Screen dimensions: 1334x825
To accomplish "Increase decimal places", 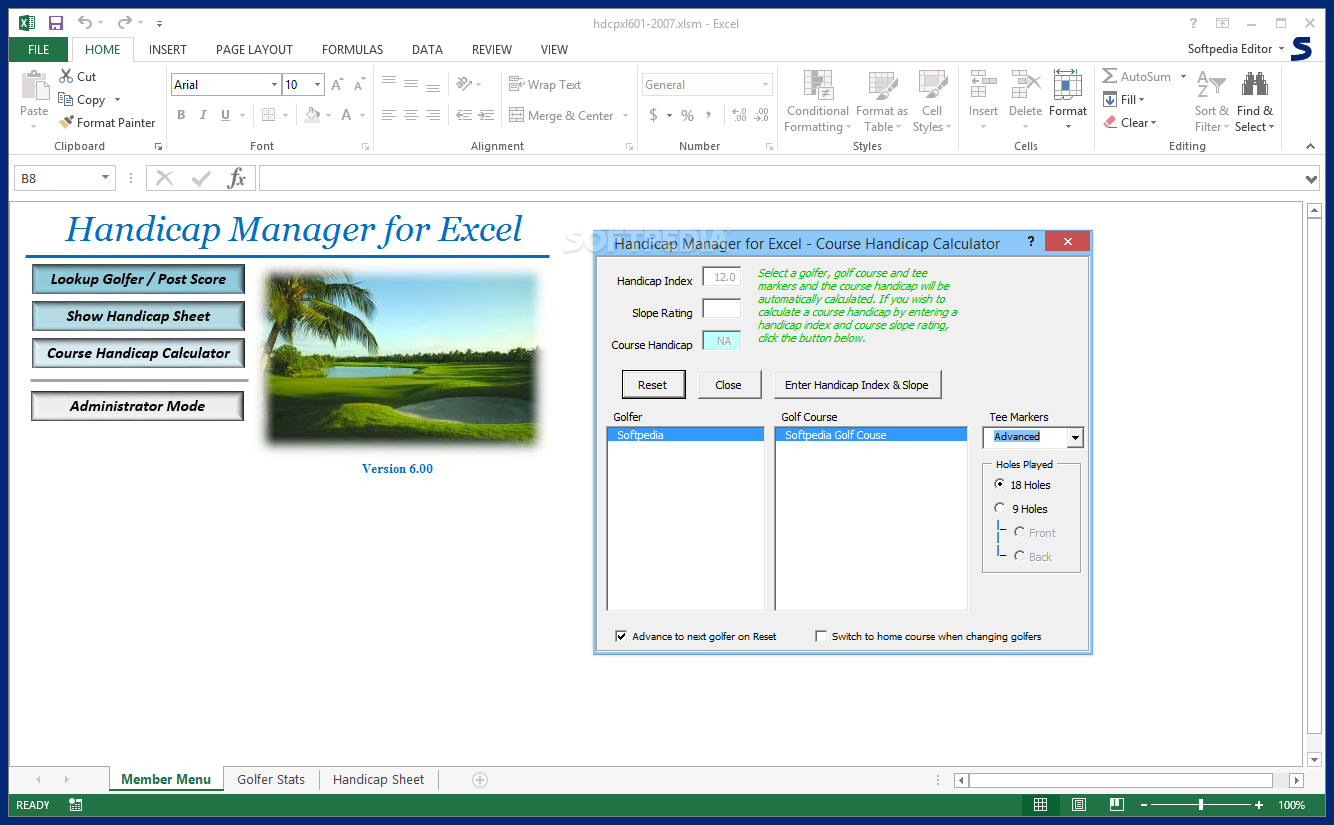I will (x=739, y=115).
